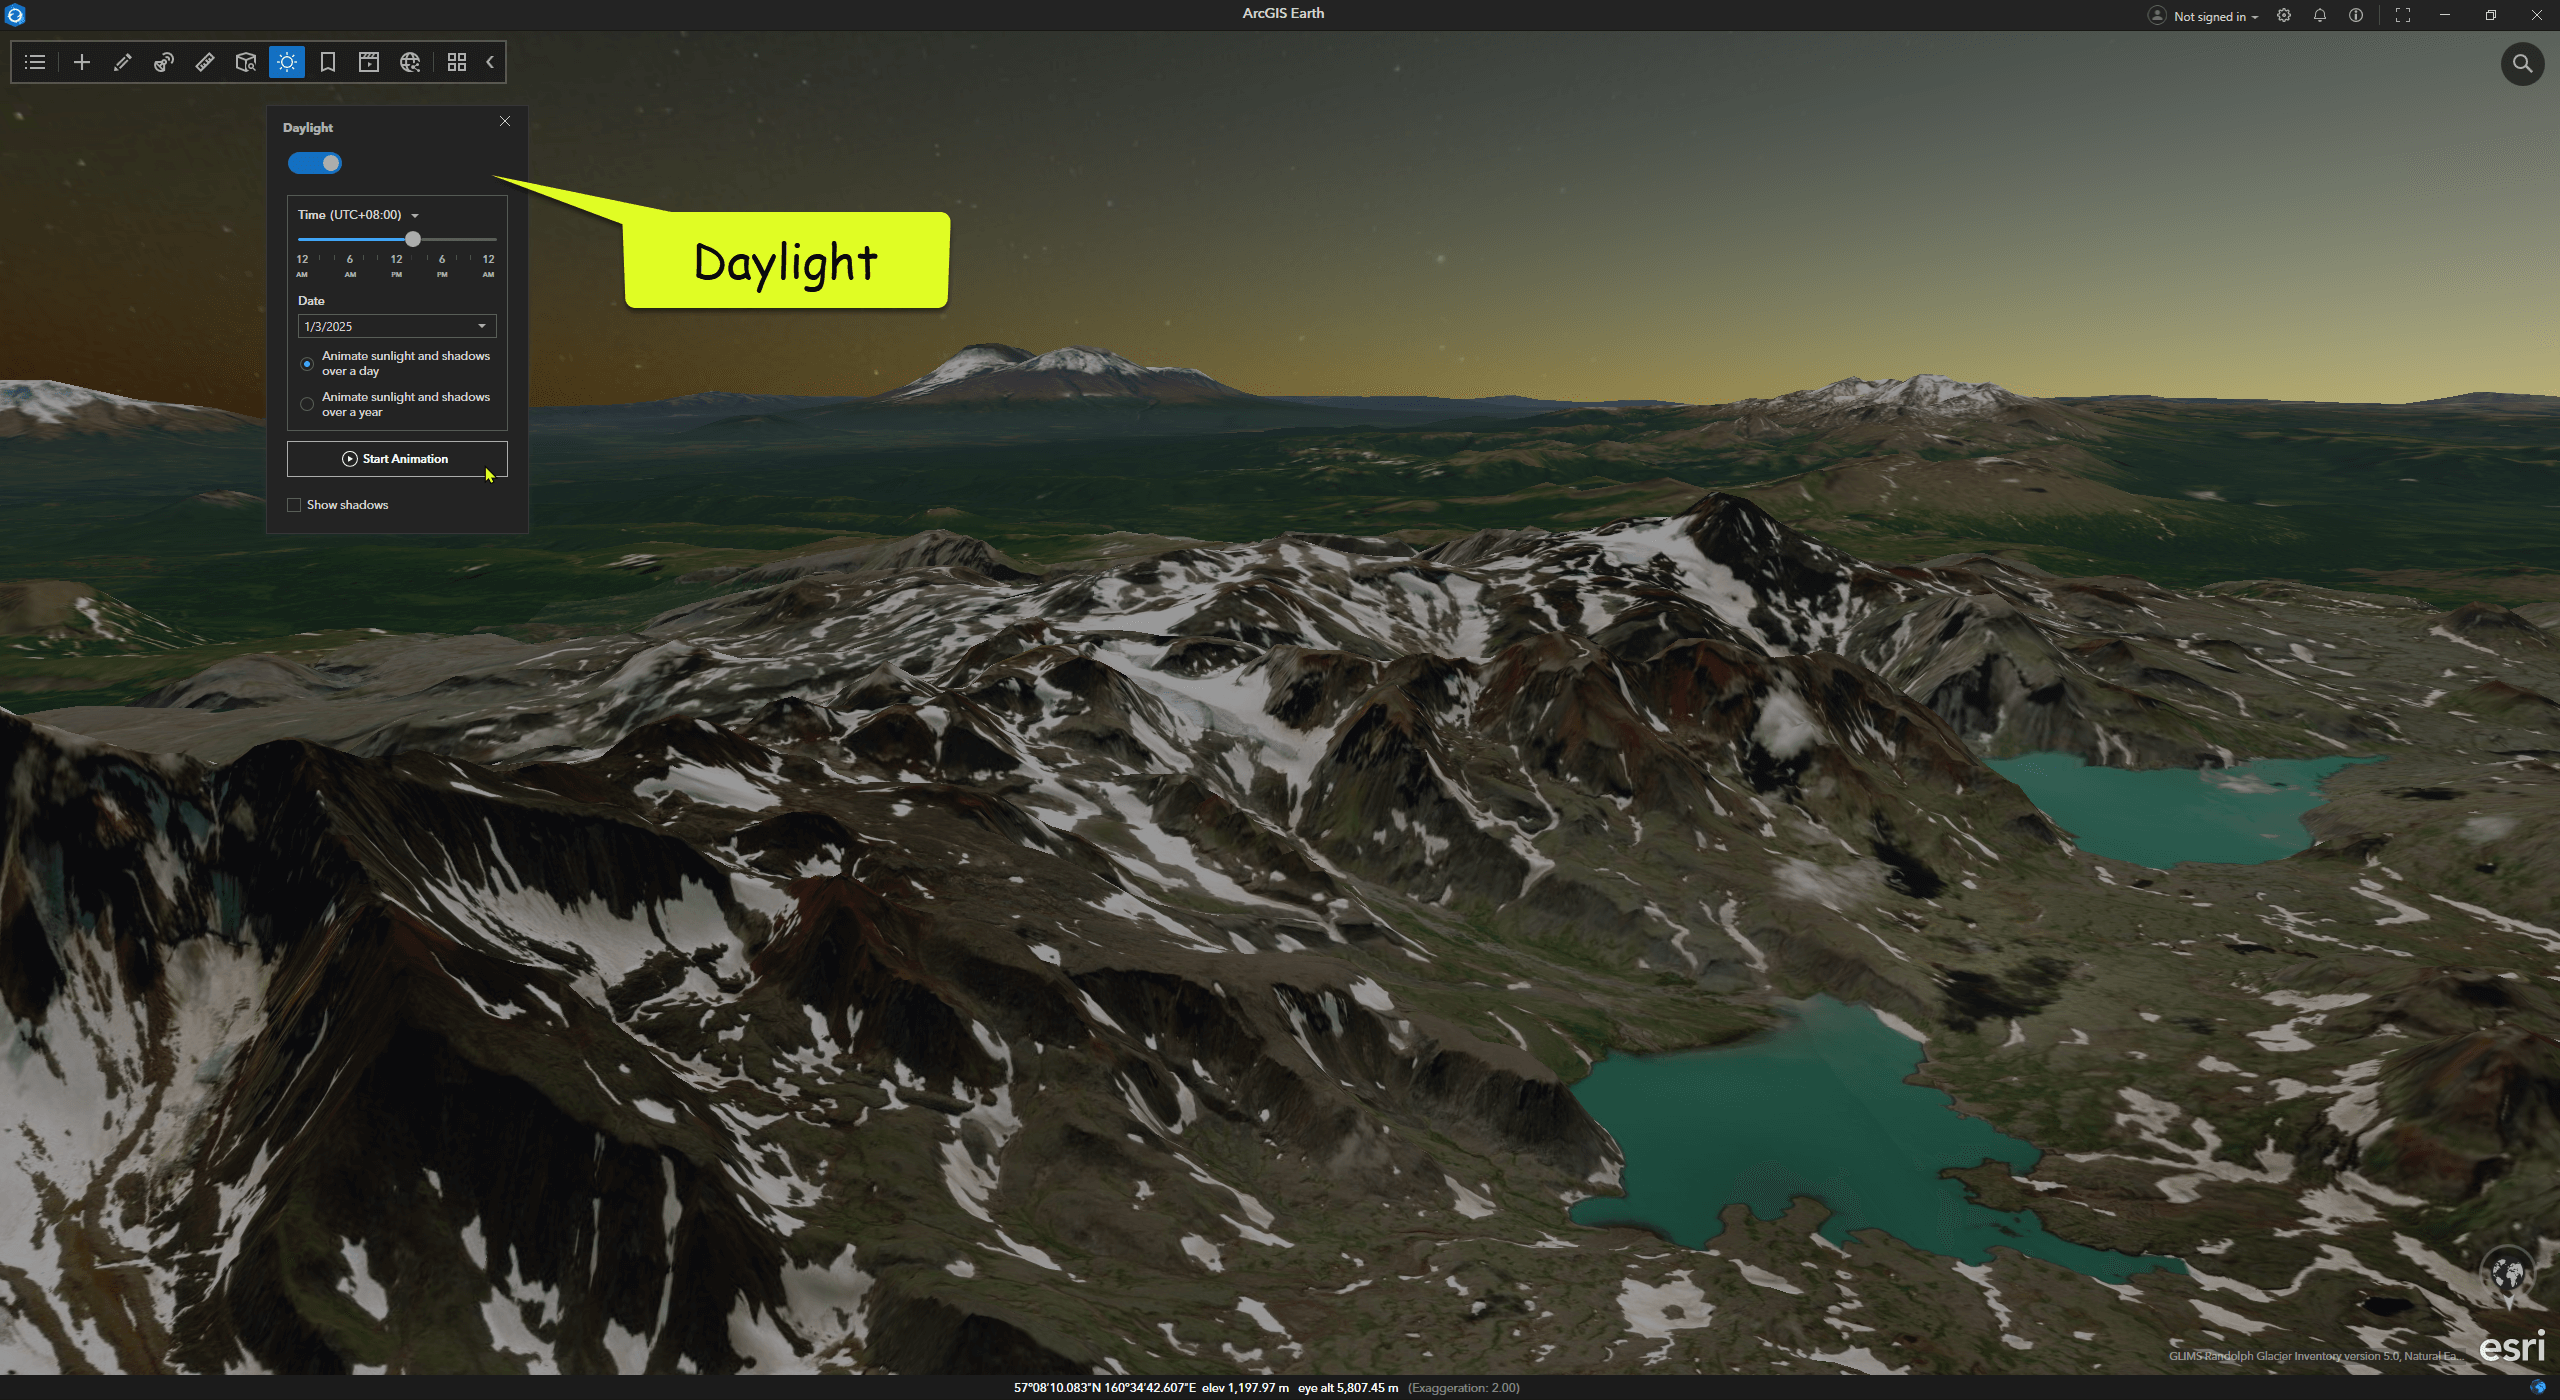Open the table of contents list
Viewport: 2560px width, 1400px height.
[35, 62]
